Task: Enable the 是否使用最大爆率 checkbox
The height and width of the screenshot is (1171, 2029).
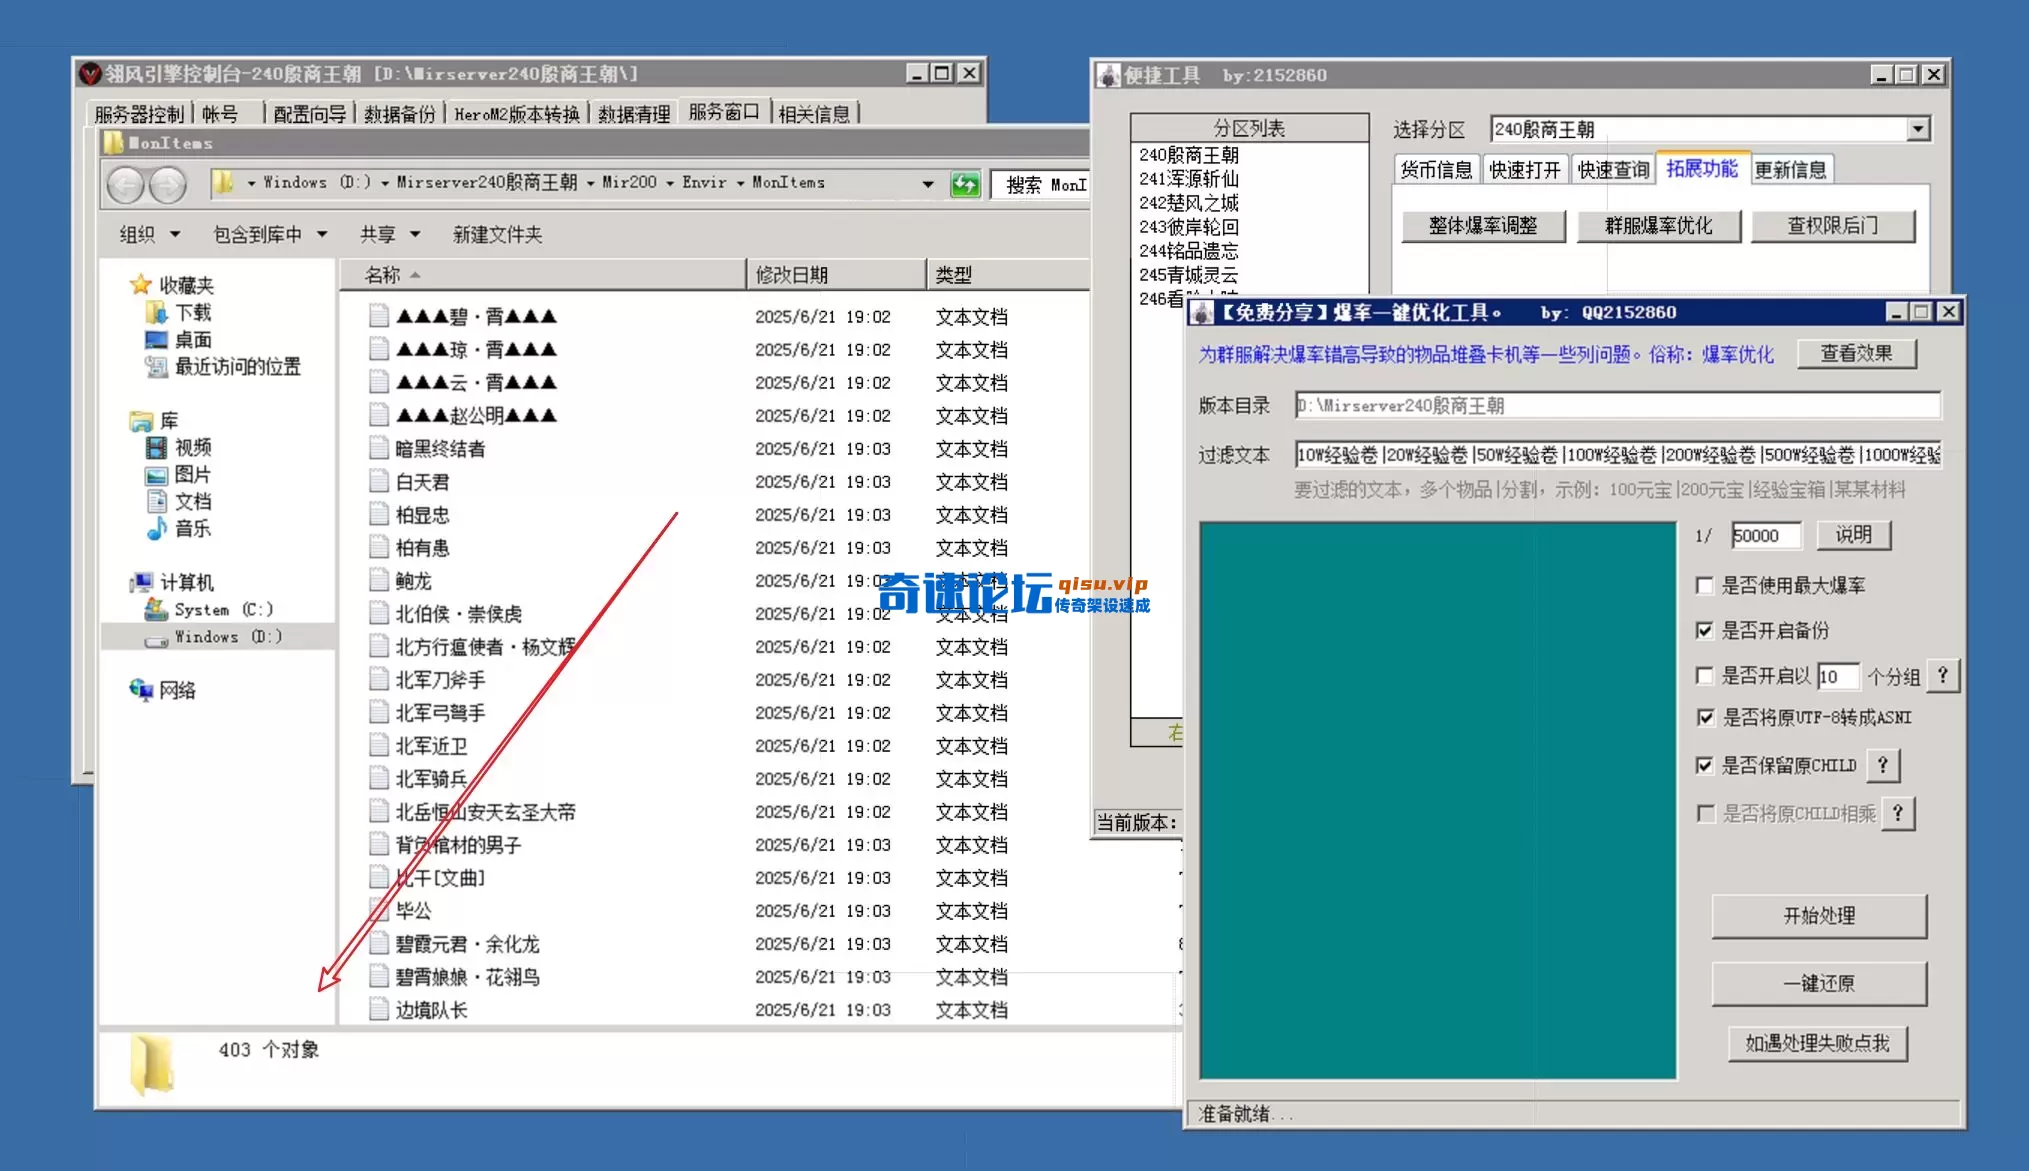Action: point(1706,585)
